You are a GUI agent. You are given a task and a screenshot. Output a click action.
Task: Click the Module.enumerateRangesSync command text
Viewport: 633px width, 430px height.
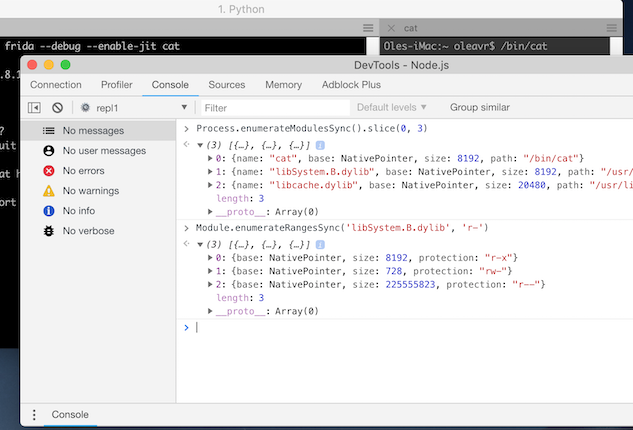342,228
